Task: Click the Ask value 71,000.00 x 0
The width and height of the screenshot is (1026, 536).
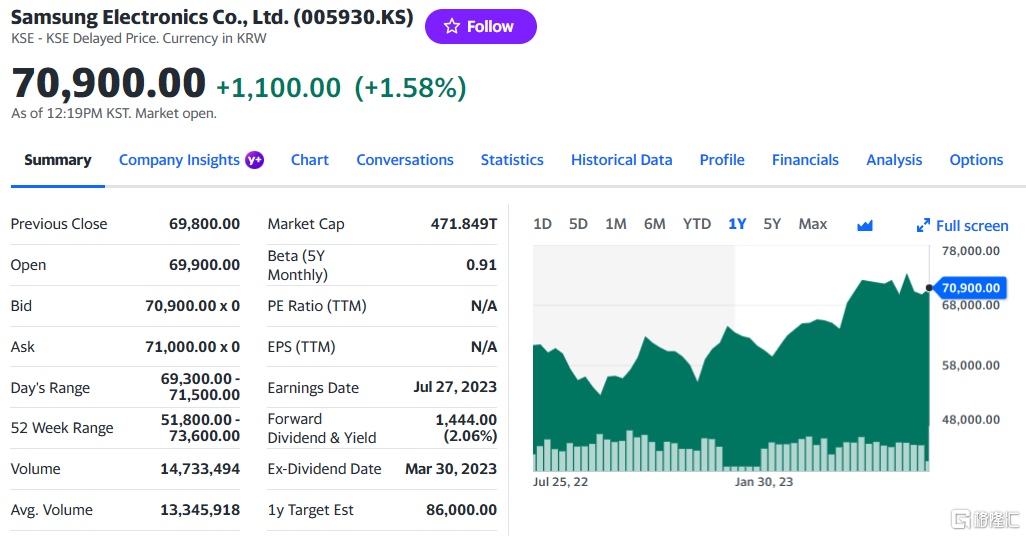Action: point(192,347)
